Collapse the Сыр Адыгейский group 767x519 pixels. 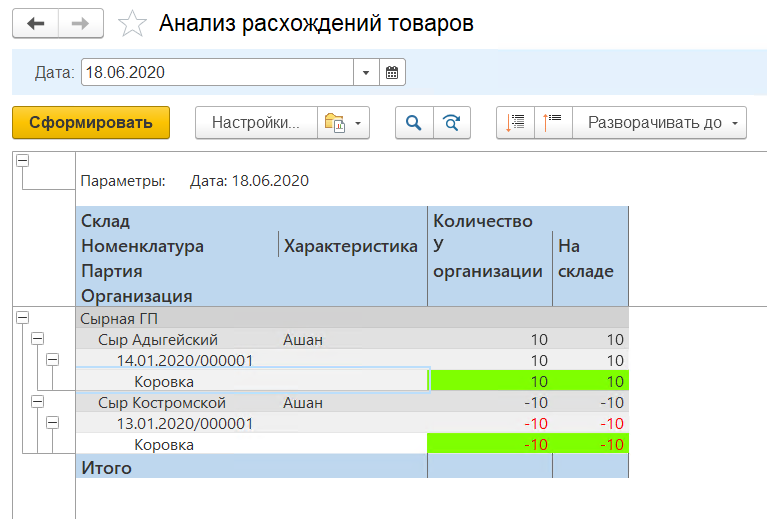38,339
